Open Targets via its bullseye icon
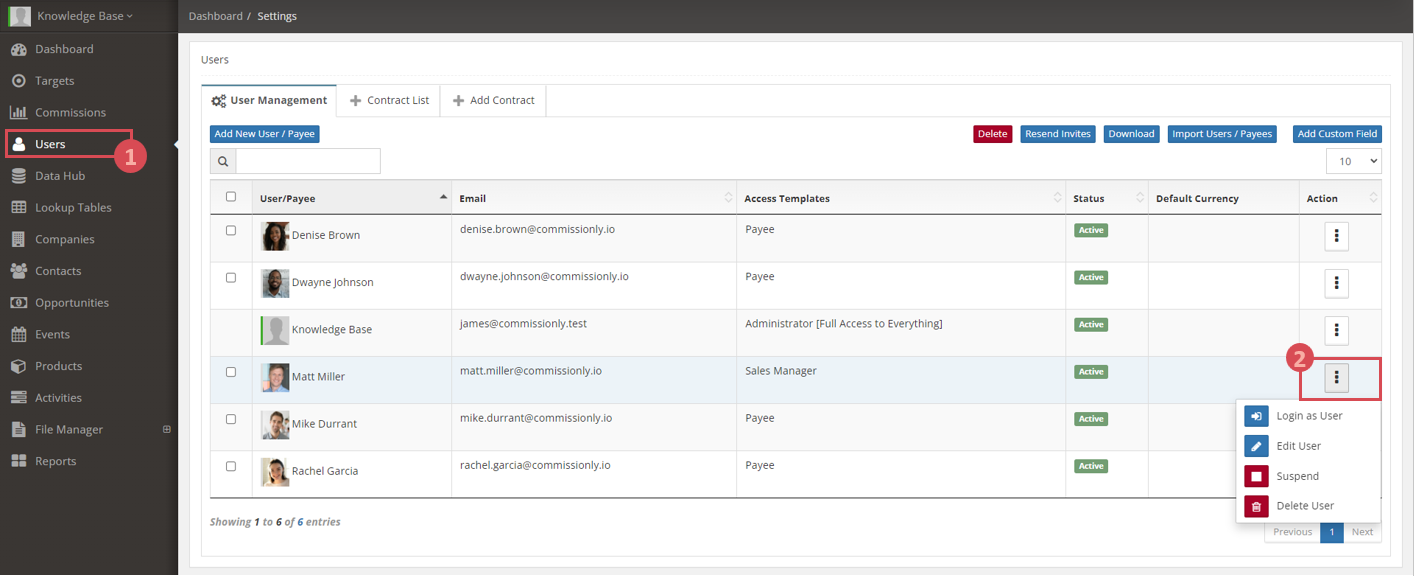Screen dimensions: 1414x576 [18, 81]
